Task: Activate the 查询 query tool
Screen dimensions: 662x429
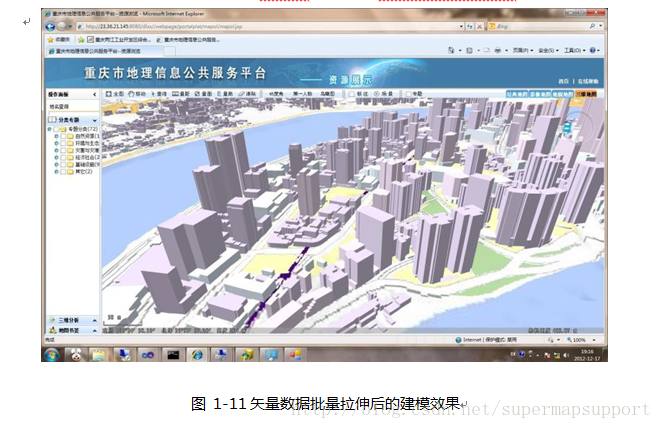Action: coord(158,93)
